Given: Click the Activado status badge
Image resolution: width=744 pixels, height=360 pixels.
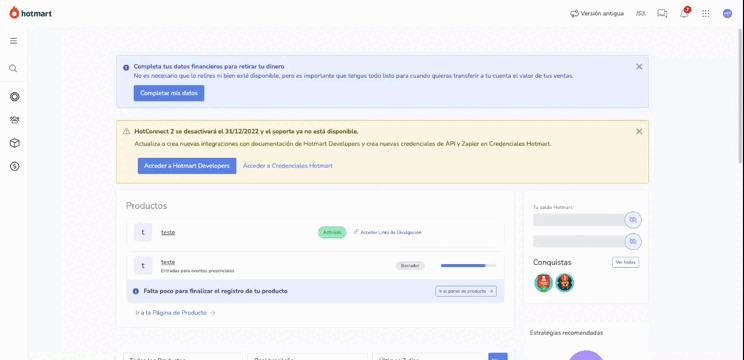Looking at the screenshot, I should pos(332,232).
